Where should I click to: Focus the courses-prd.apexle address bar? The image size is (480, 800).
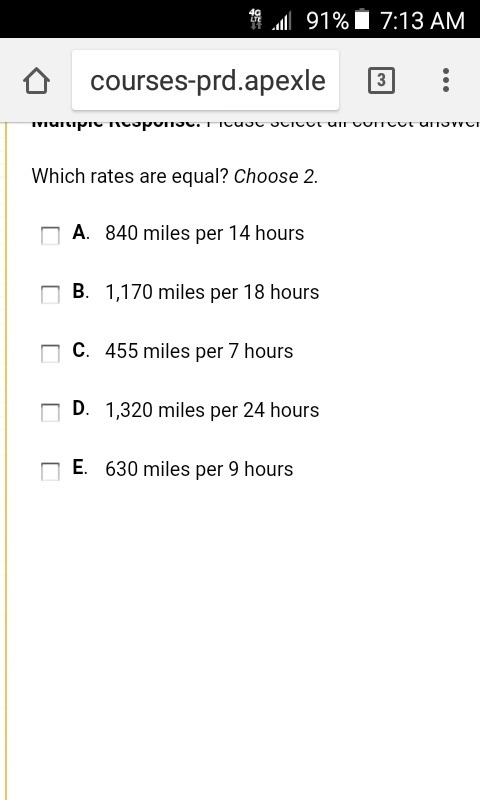click(206, 80)
